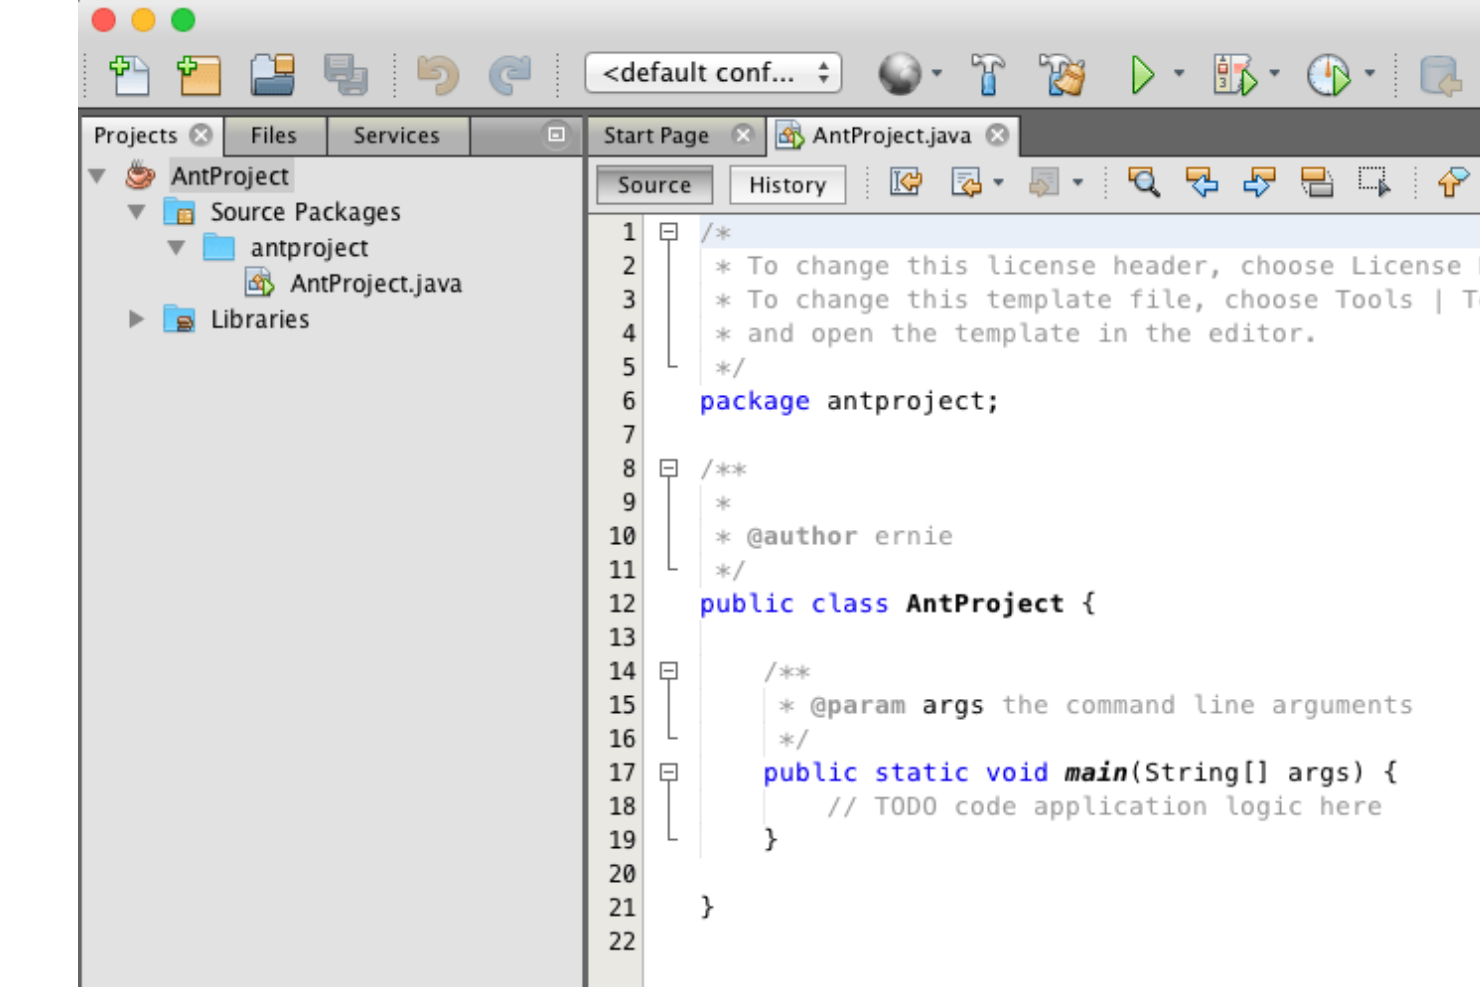Click the History button above the editor

point(786,184)
